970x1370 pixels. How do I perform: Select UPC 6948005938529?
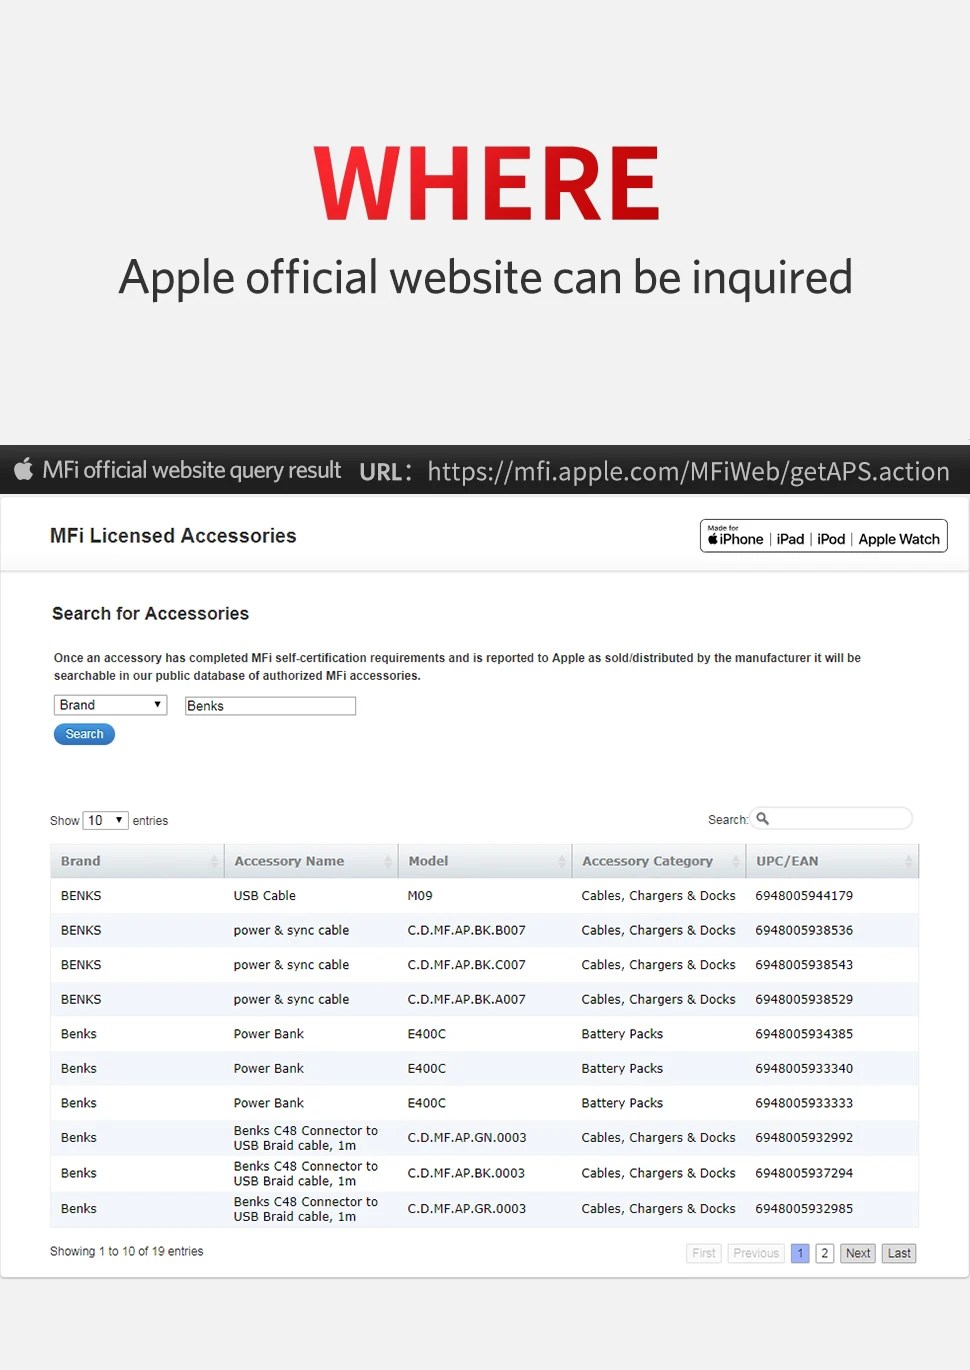[x=804, y=999]
